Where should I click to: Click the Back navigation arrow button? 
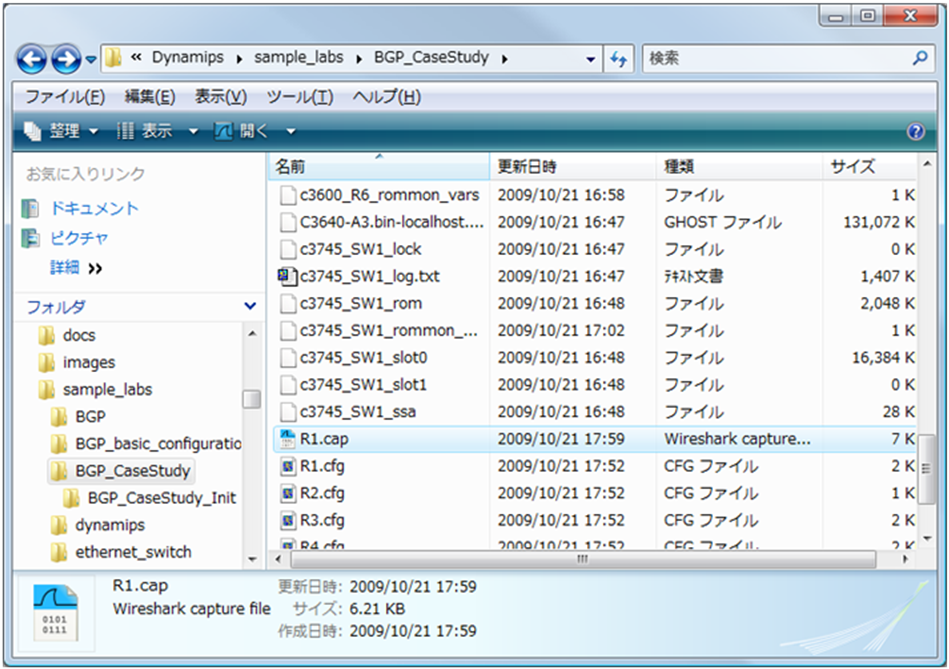(32, 59)
